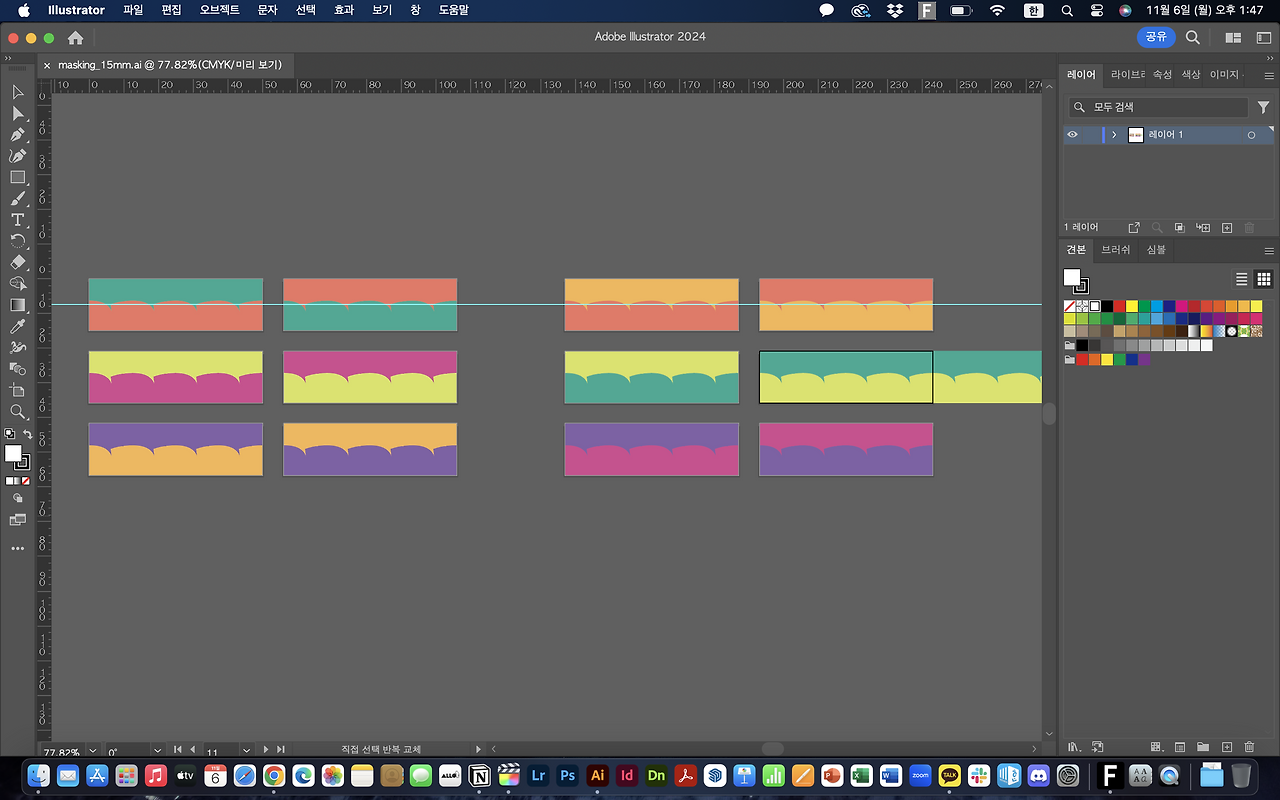
Task: Open the 오브젝트 menu
Action: (219, 10)
